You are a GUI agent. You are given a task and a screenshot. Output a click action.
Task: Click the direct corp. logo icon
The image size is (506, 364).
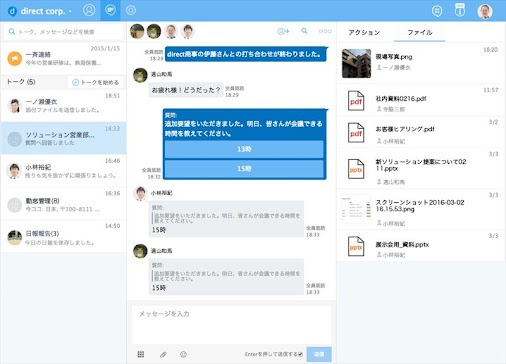[12, 11]
